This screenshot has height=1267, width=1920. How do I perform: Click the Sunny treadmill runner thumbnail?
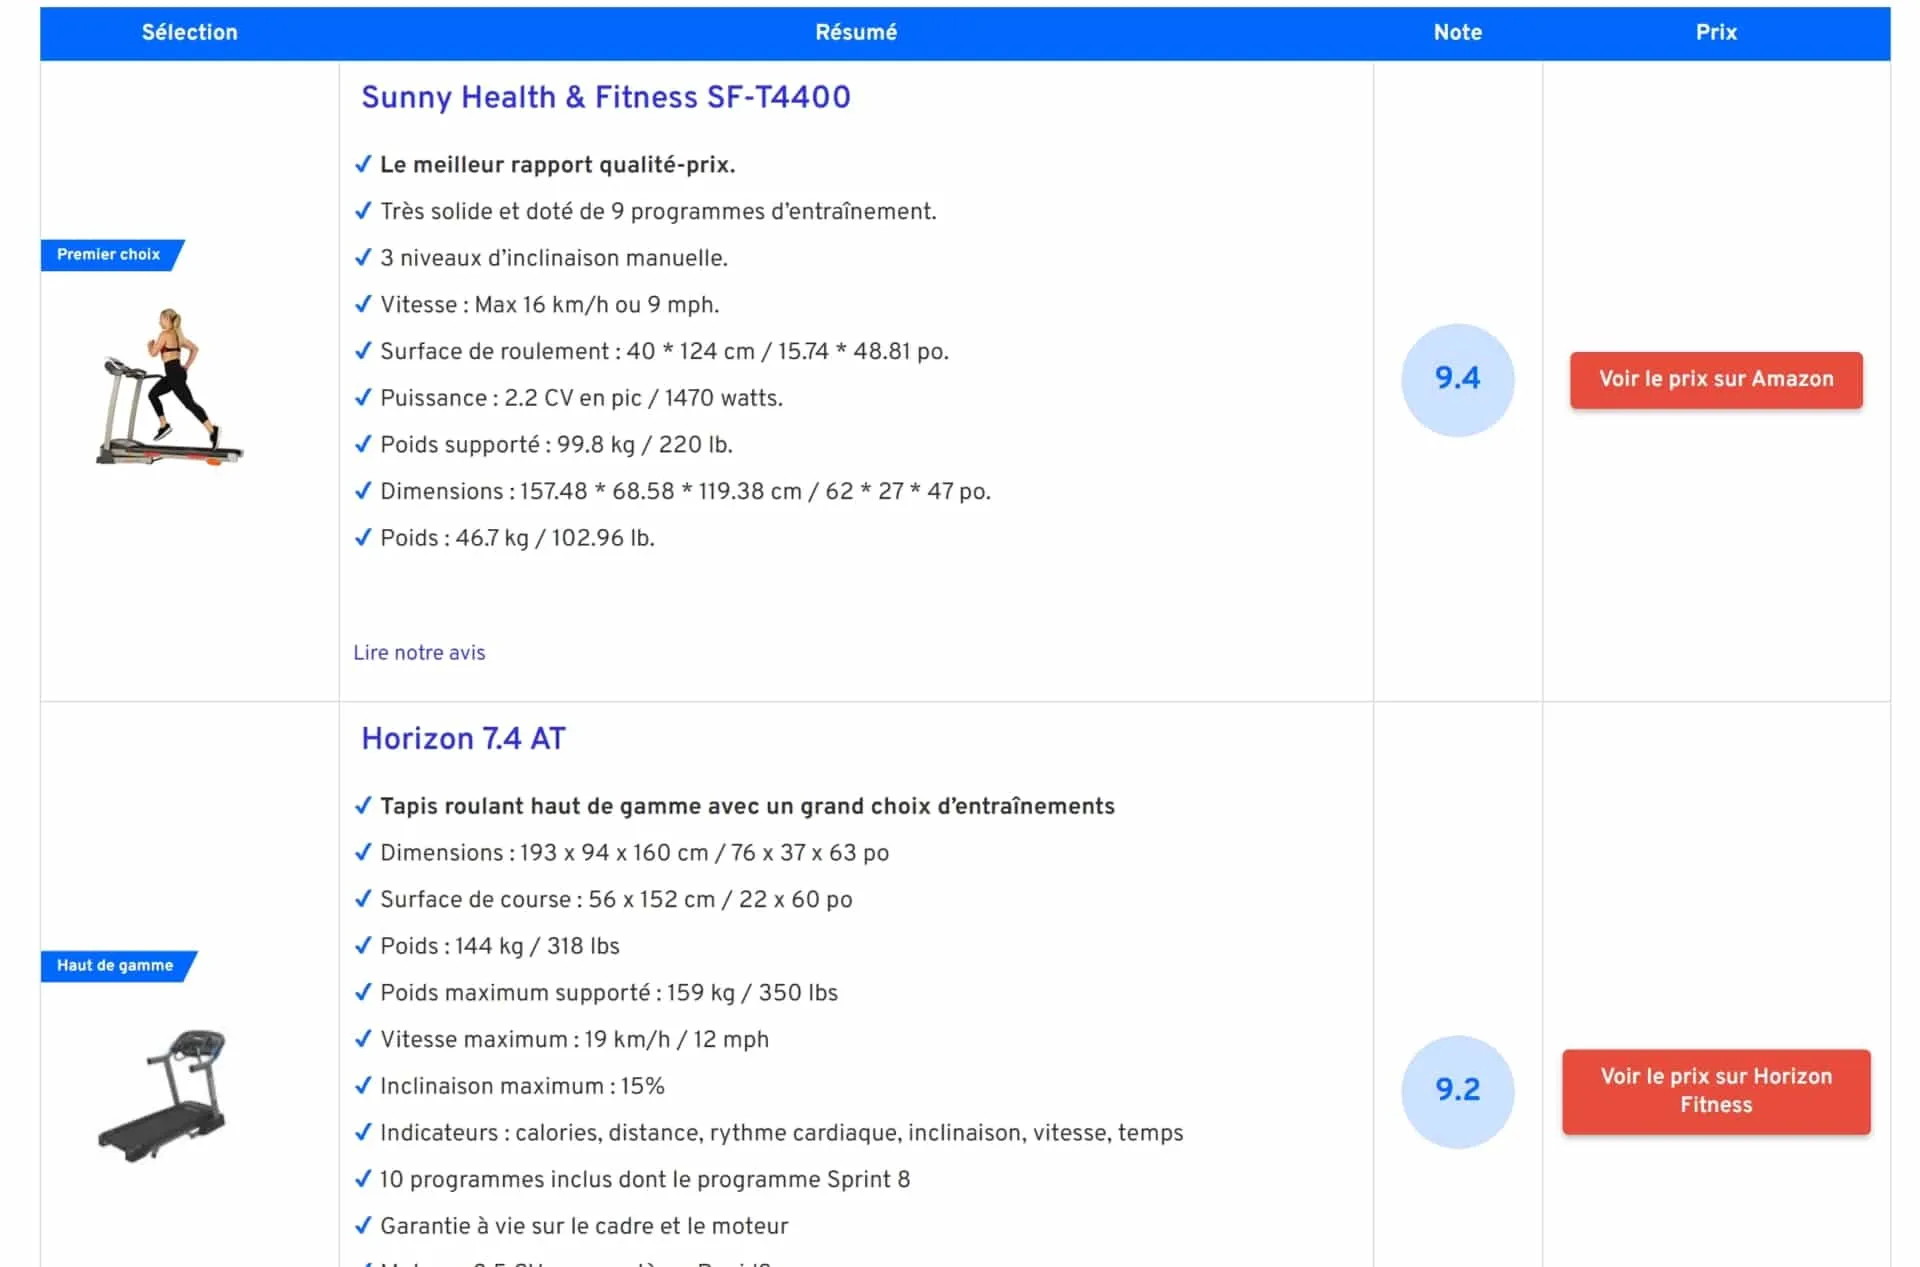click(169, 387)
